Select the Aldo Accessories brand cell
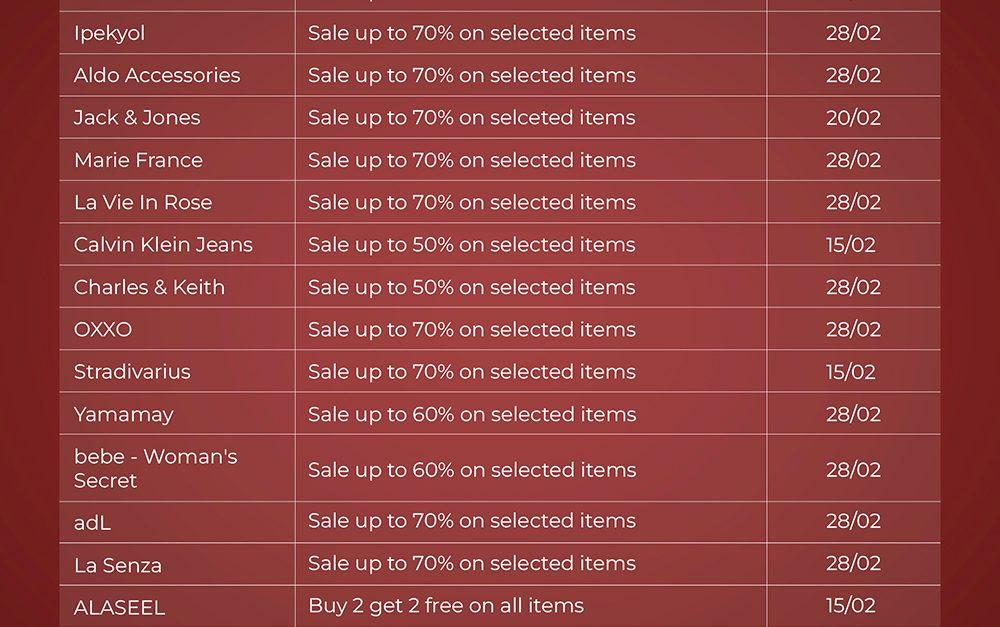The height and width of the screenshot is (627, 1000). click(x=157, y=75)
